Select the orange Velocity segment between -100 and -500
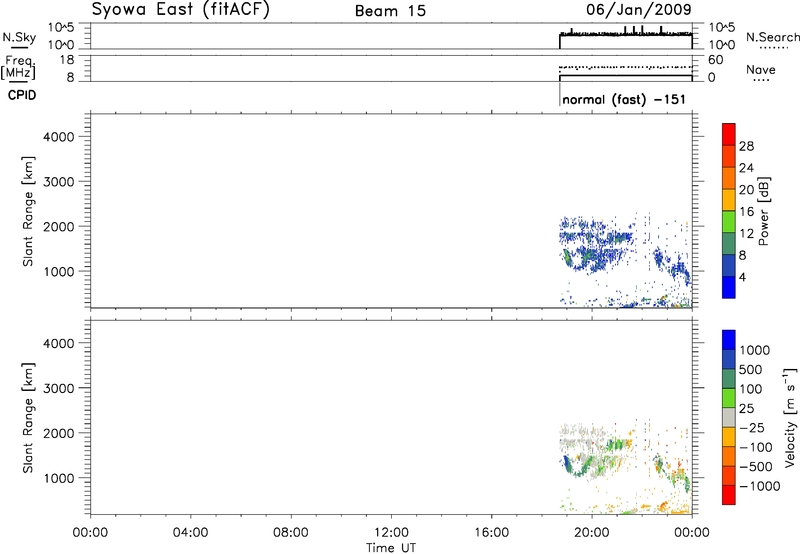The image size is (800, 554). [729, 456]
